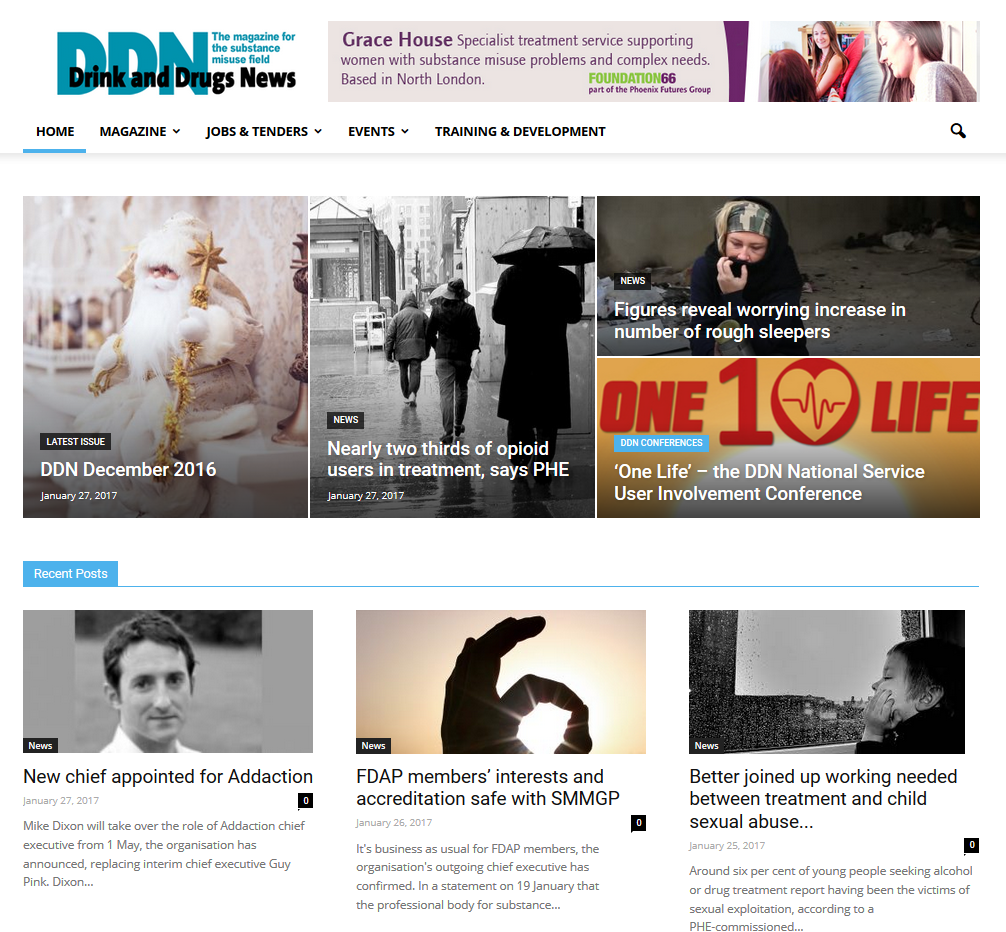
Task: Open the Events menu item
Action: pos(371,131)
